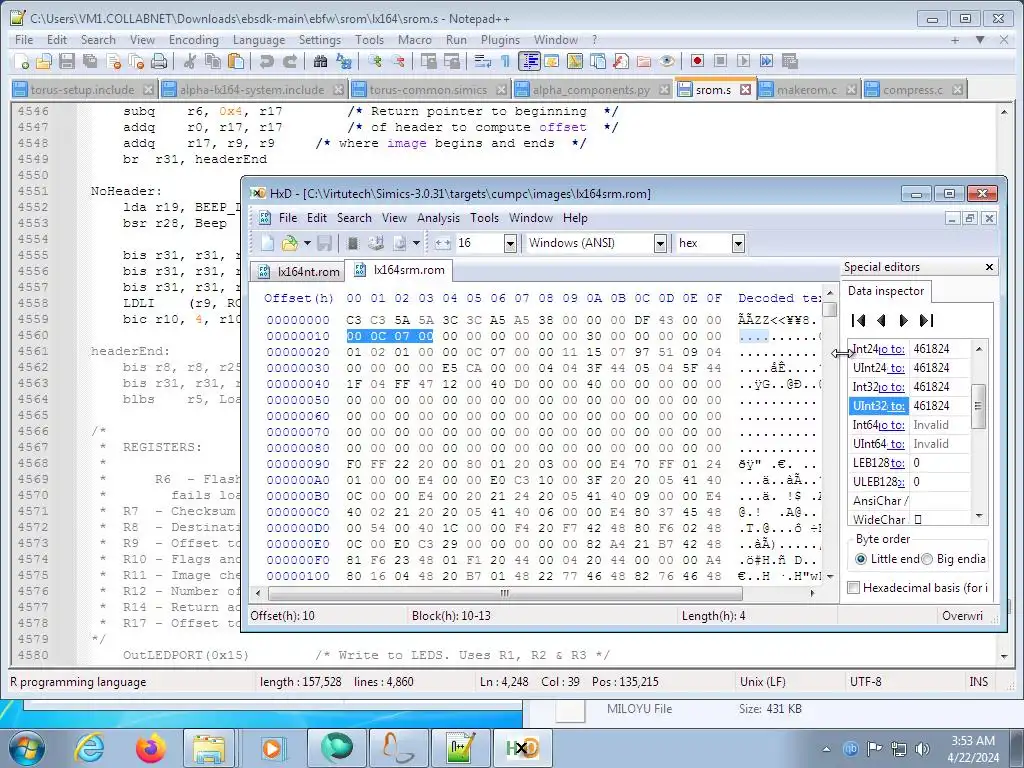Expand disk image dropdown arrow in HxD
The width and height of the screenshot is (1024, 768).
[416, 244]
